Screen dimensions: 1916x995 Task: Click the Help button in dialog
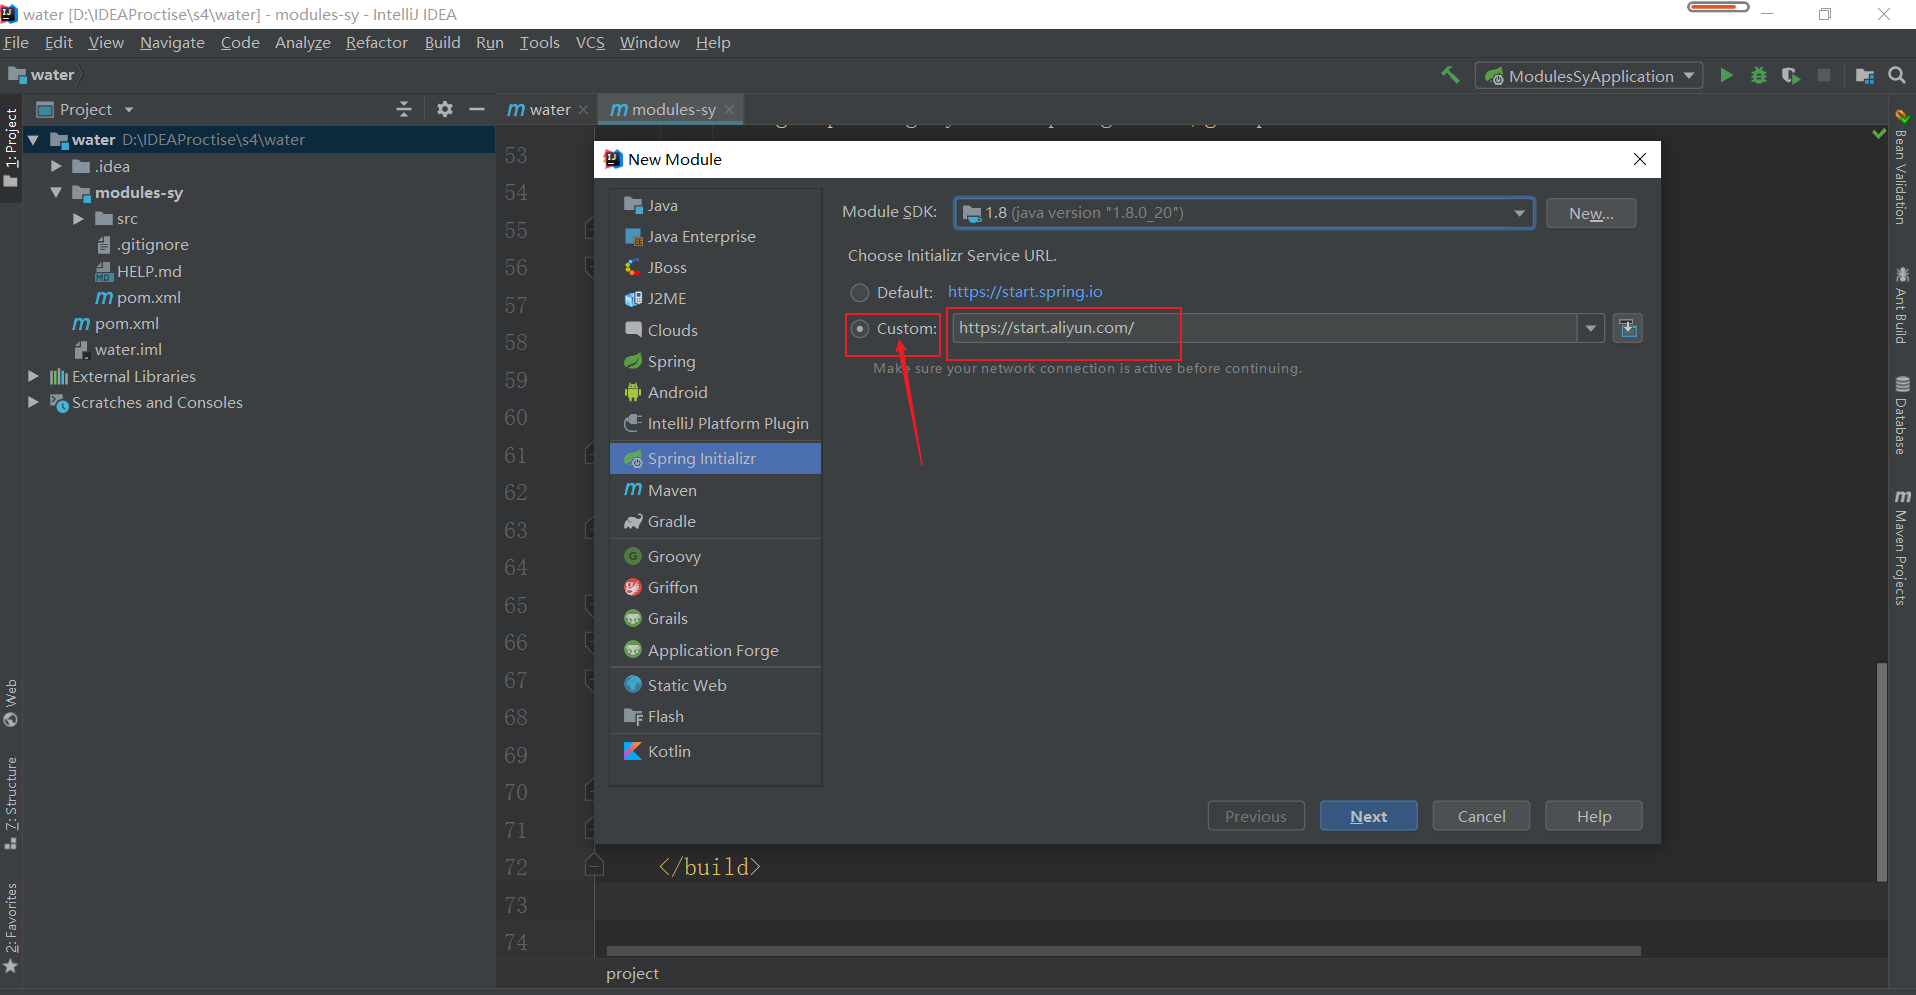pos(1593,816)
